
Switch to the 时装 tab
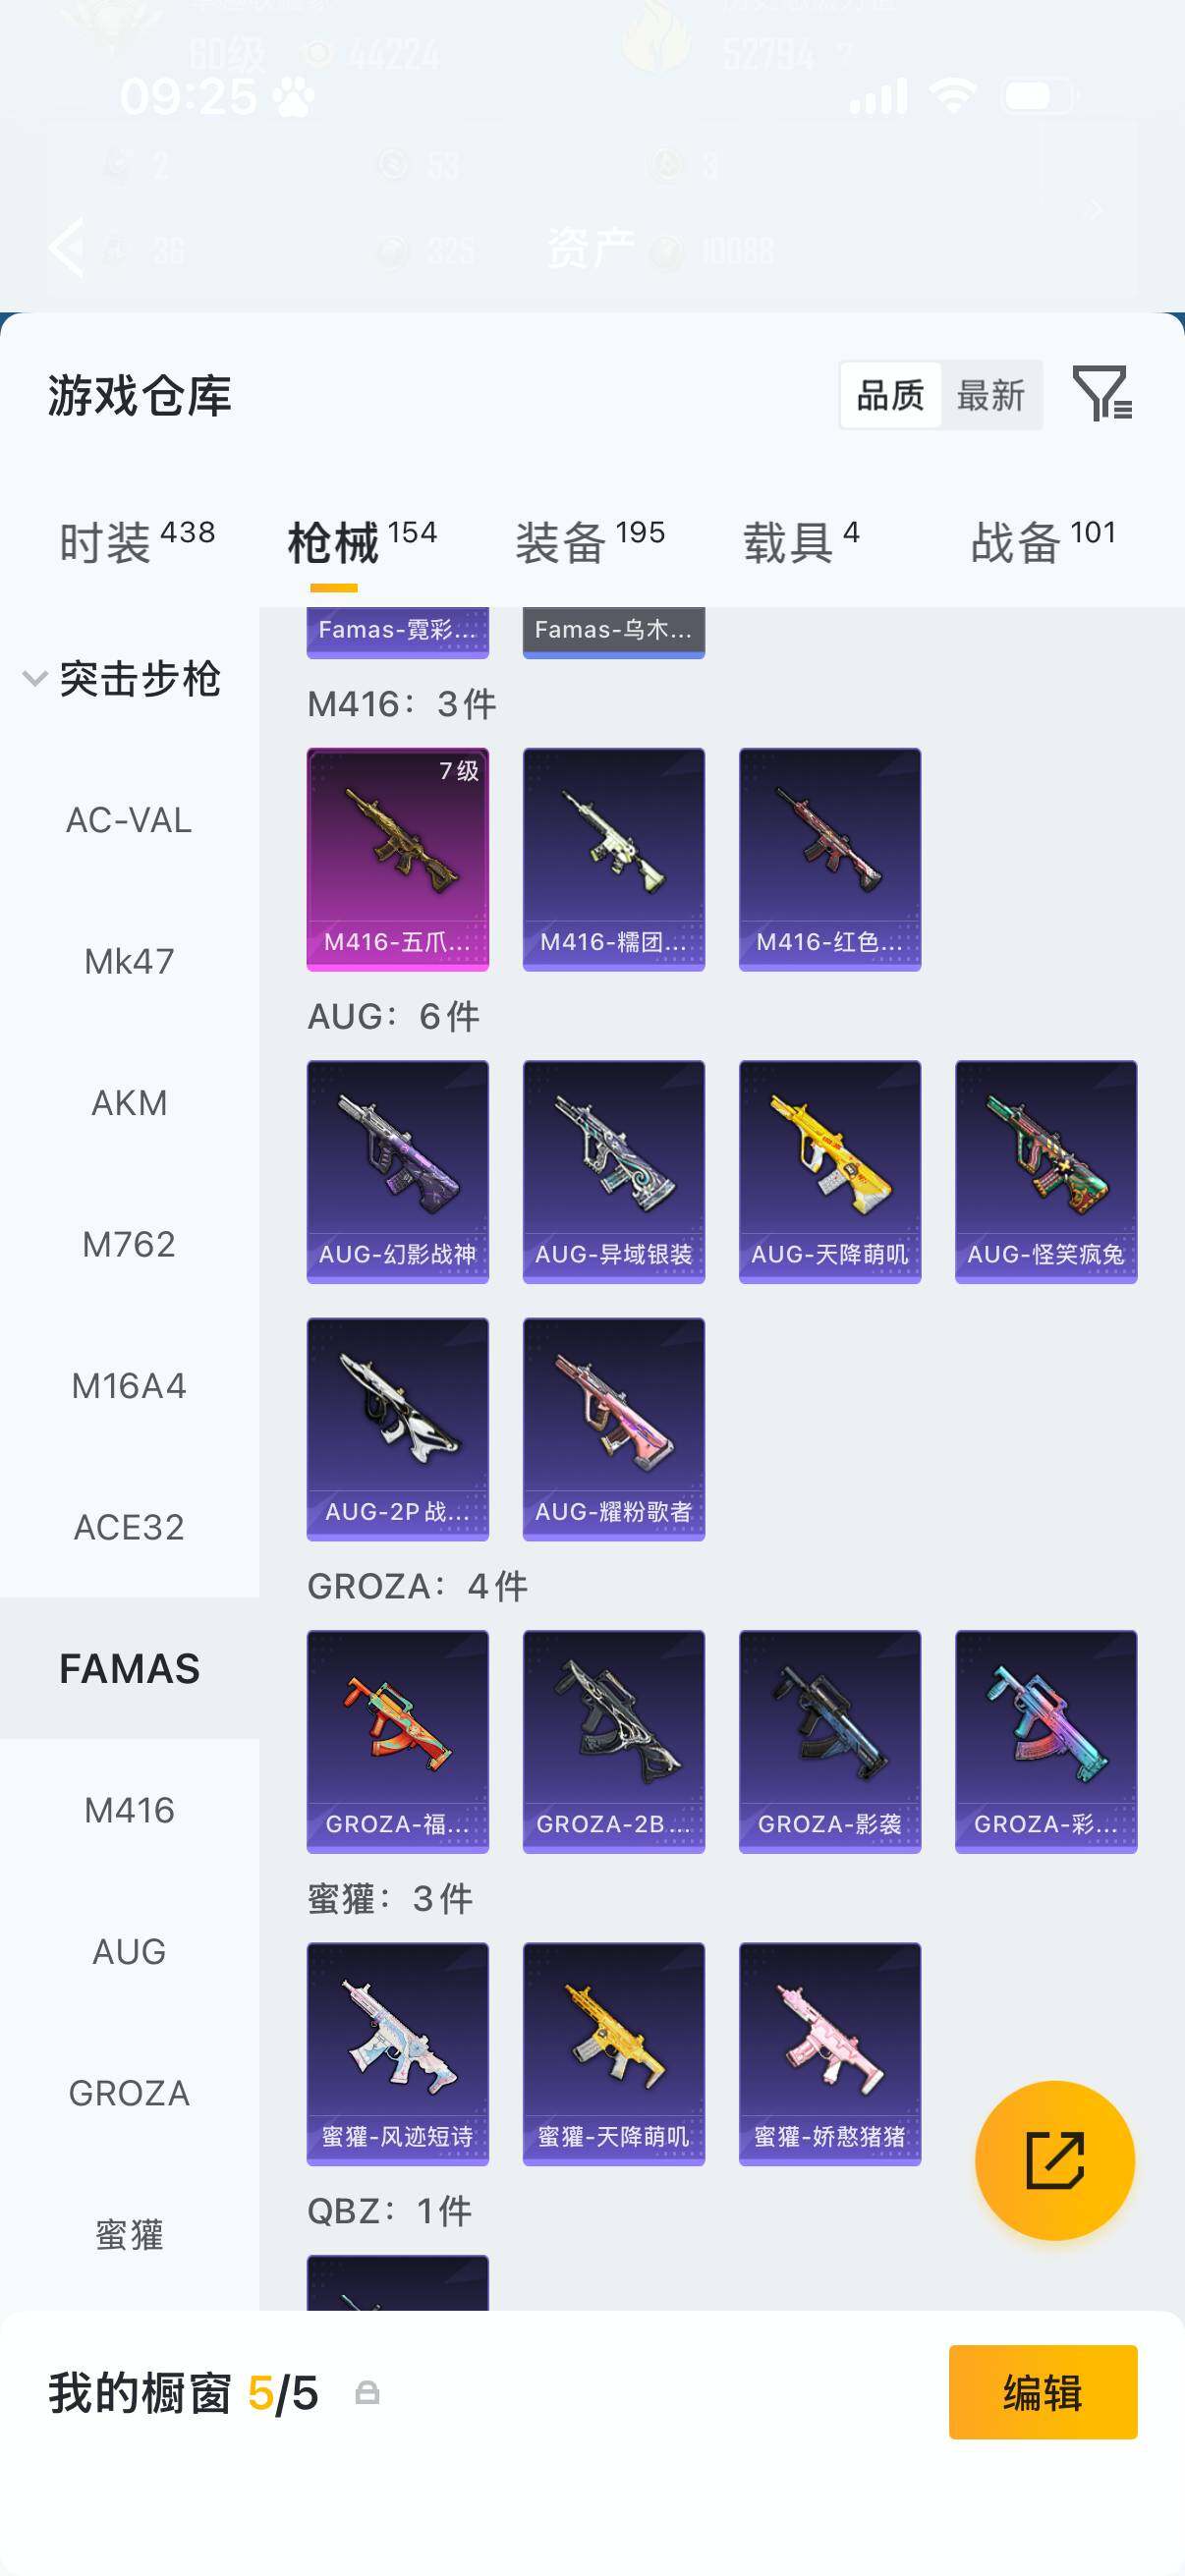[137, 543]
